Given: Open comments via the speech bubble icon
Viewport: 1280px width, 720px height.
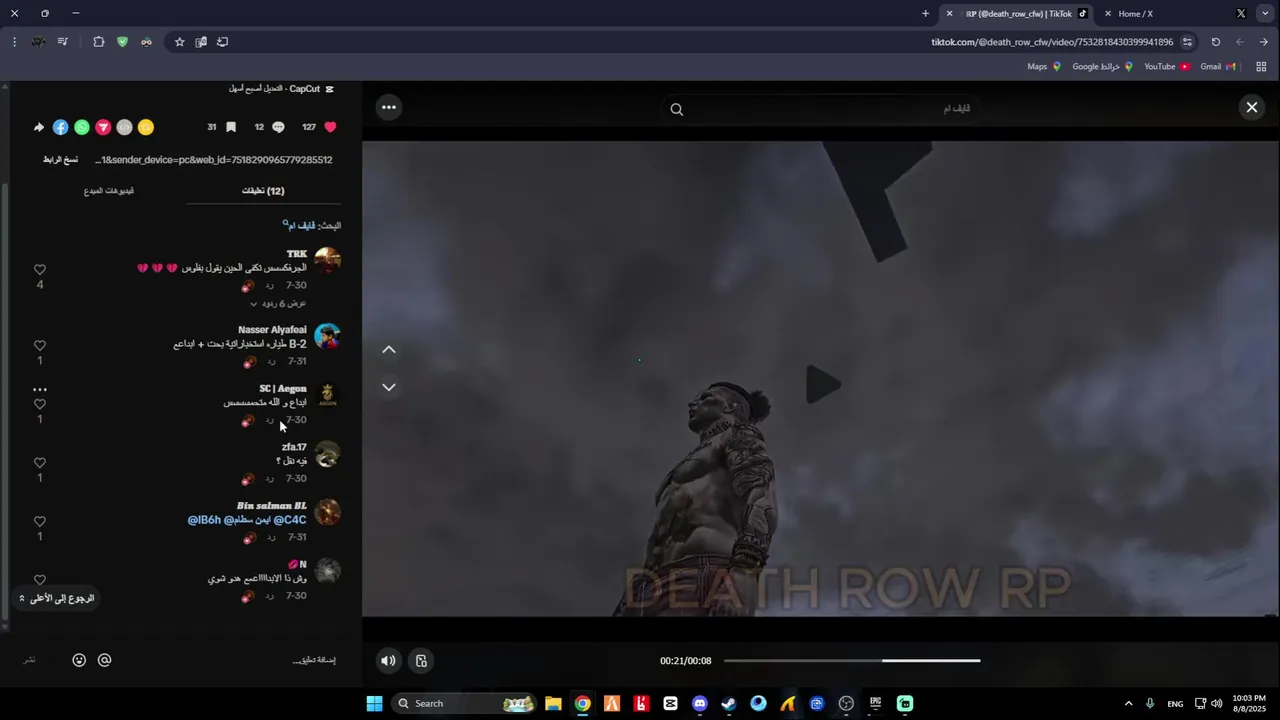Looking at the screenshot, I should (x=279, y=127).
